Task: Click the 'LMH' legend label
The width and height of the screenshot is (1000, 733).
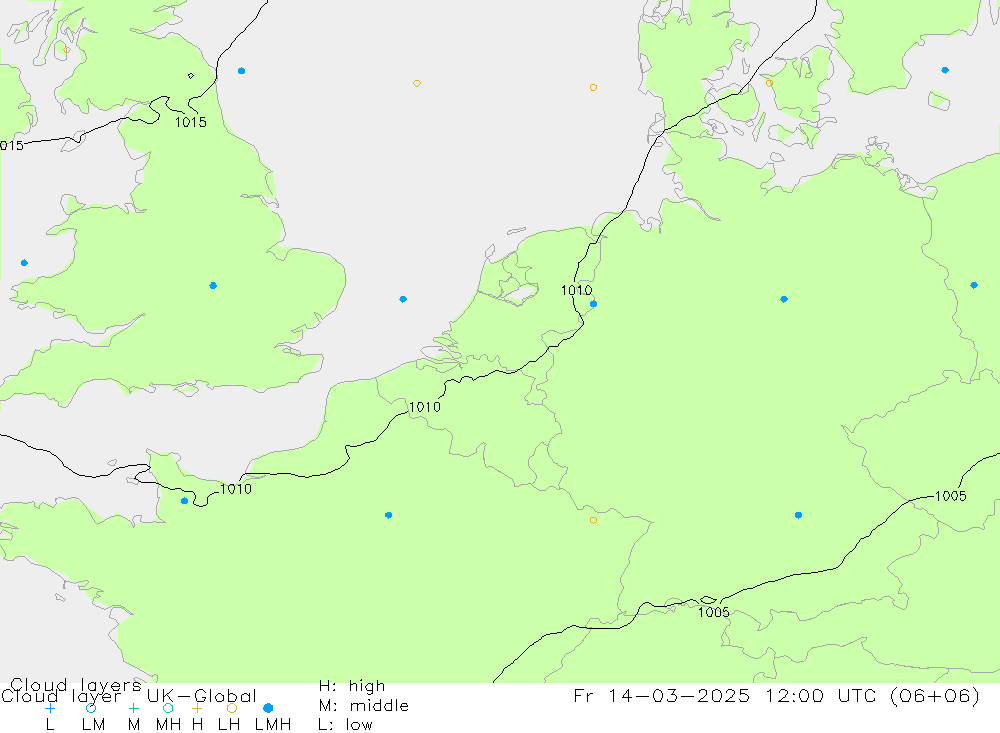Action: click(273, 725)
